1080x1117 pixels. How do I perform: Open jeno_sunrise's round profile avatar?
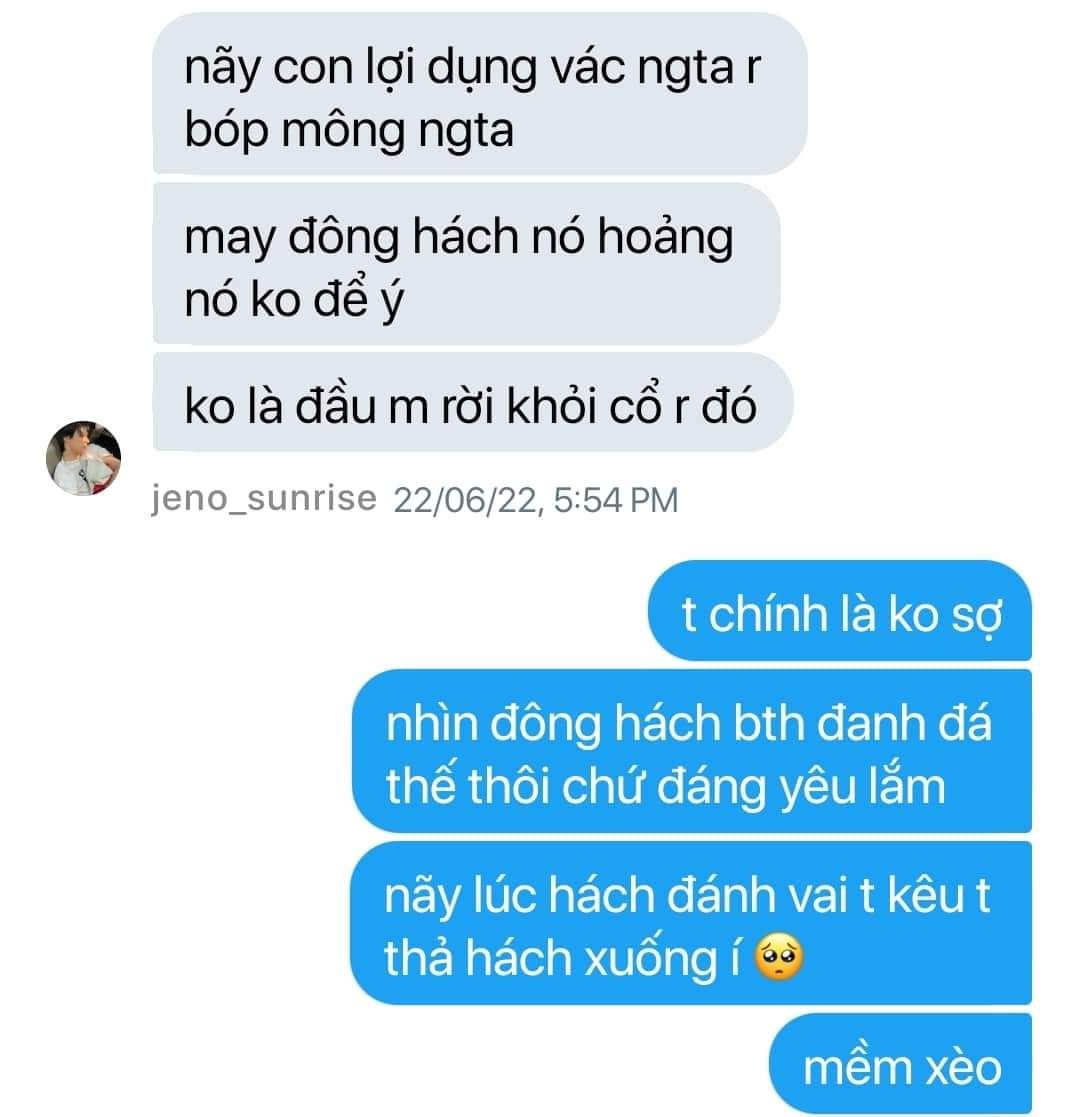[83, 458]
